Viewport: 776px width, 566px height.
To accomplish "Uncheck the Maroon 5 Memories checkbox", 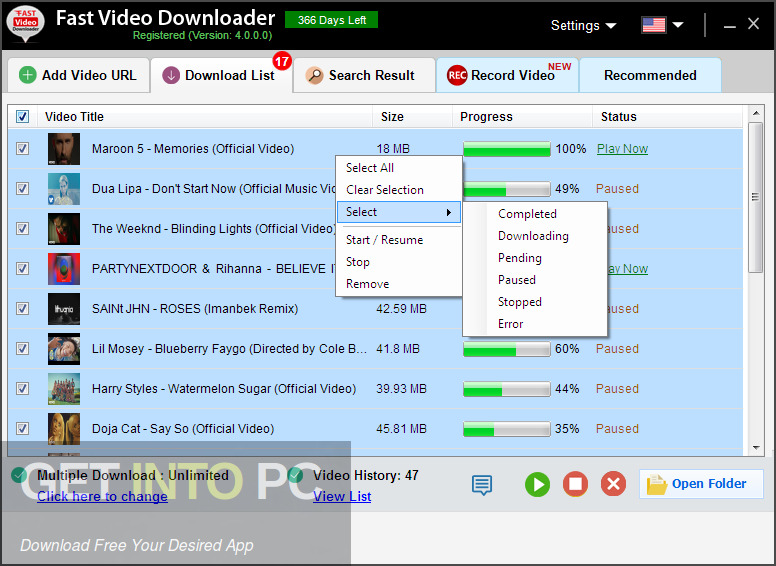I will tap(22, 148).
